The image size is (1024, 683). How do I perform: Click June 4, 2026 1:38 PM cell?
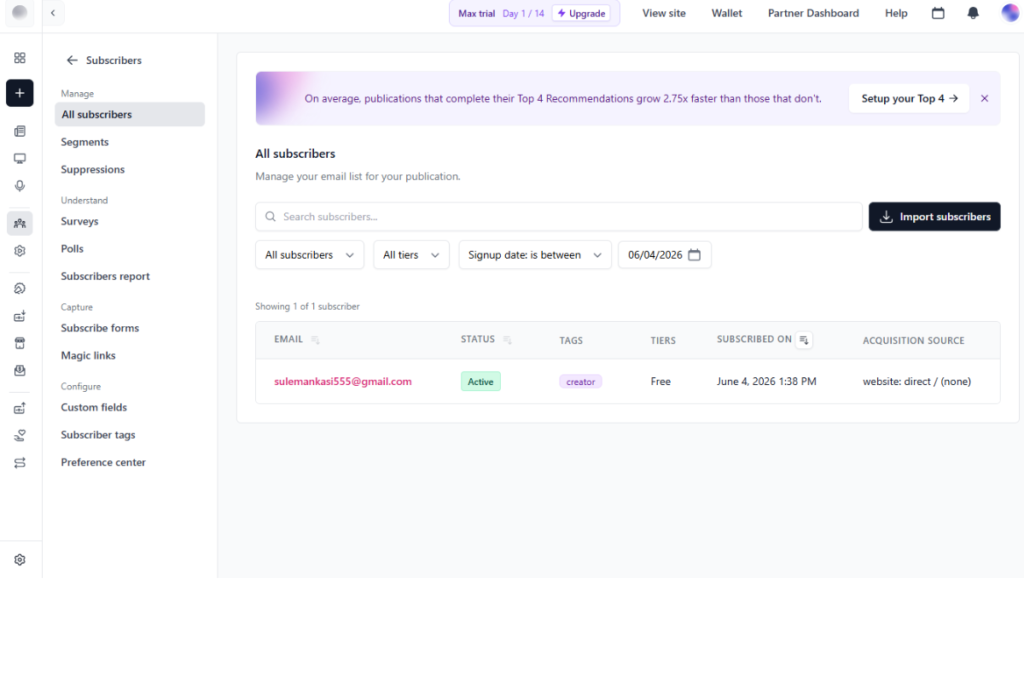[766, 381]
